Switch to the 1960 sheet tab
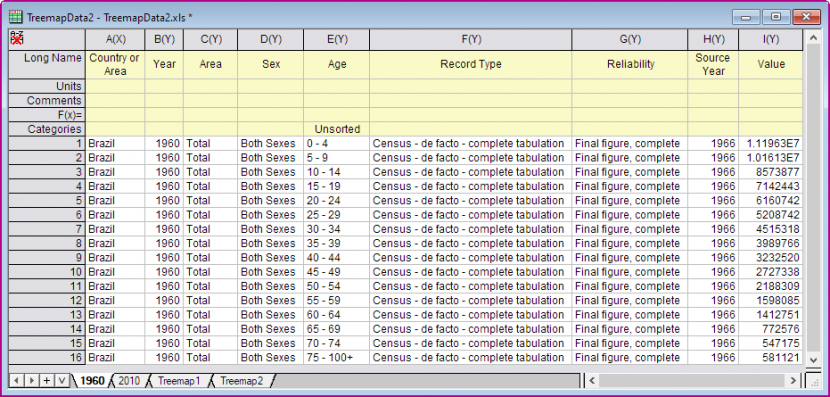 point(93,381)
